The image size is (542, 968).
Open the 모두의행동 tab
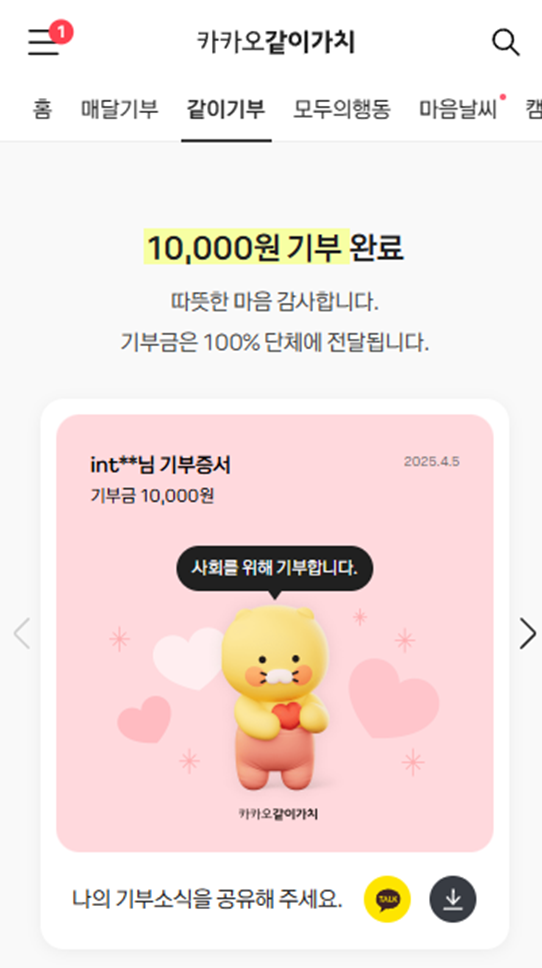point(342,109)
